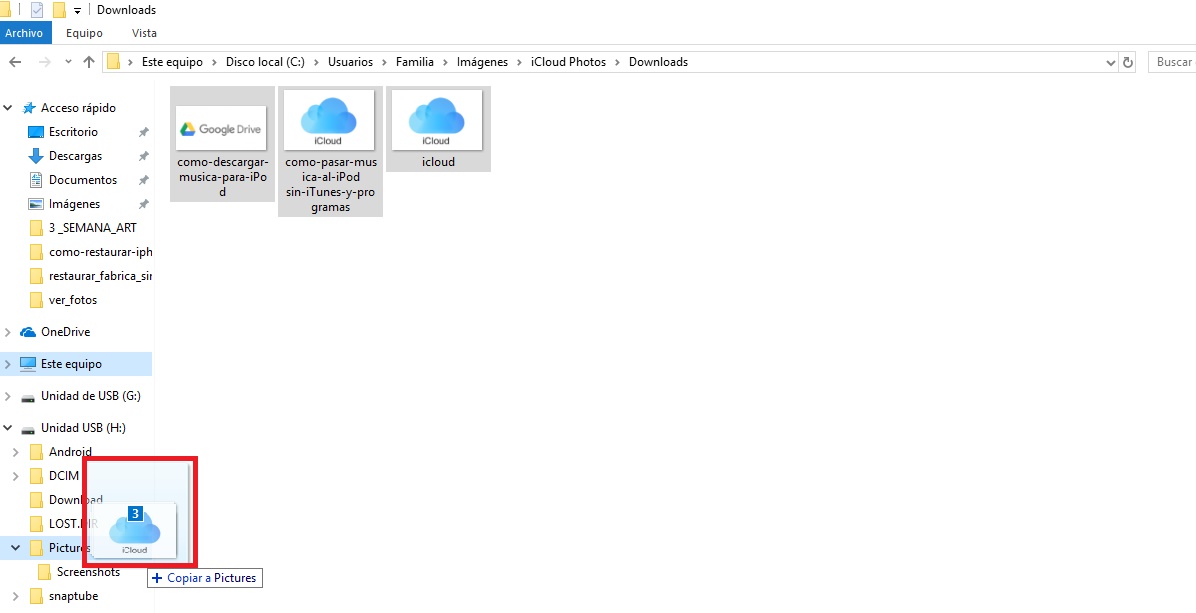
Task: Open the address bar history dropdown
Action: (1110, 63)
